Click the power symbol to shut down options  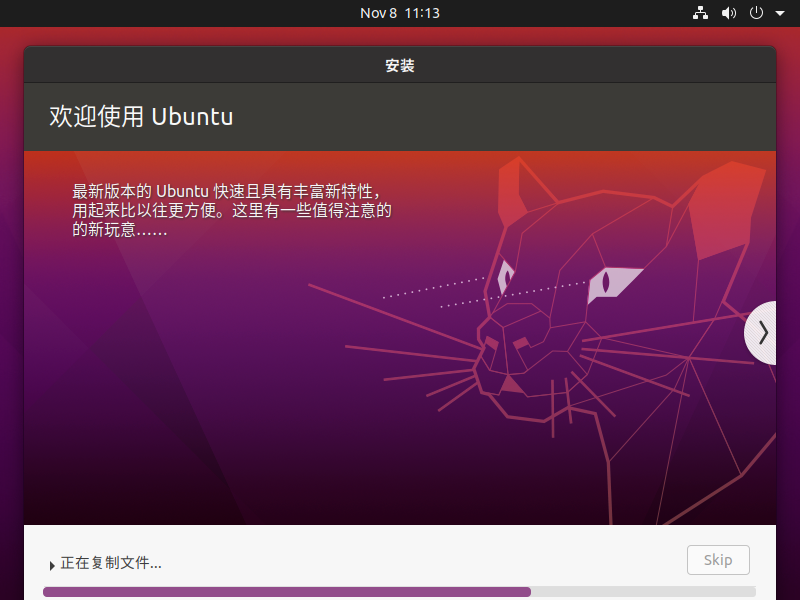[756, 13]
